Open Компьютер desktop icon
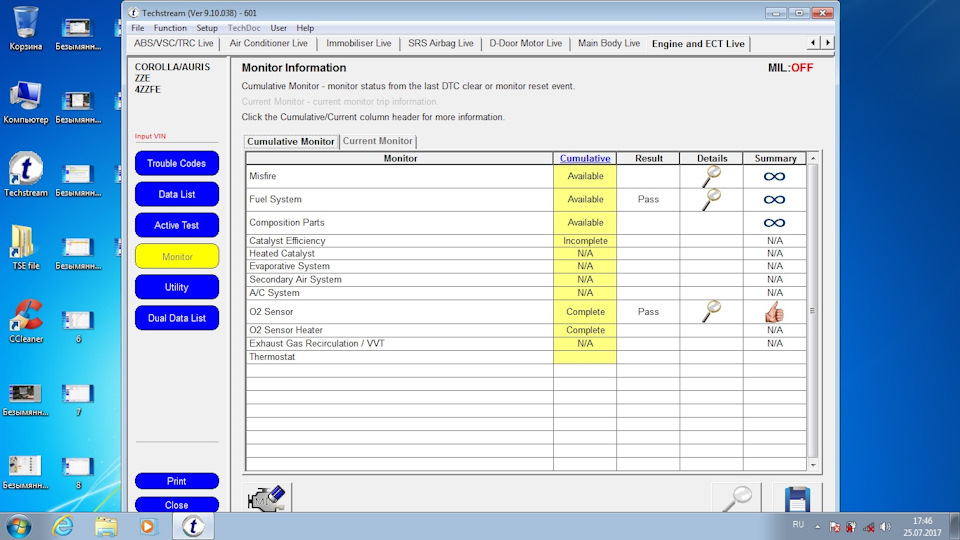Image resolution: width=960 pixels, height=540 pixels. point(26,102)
